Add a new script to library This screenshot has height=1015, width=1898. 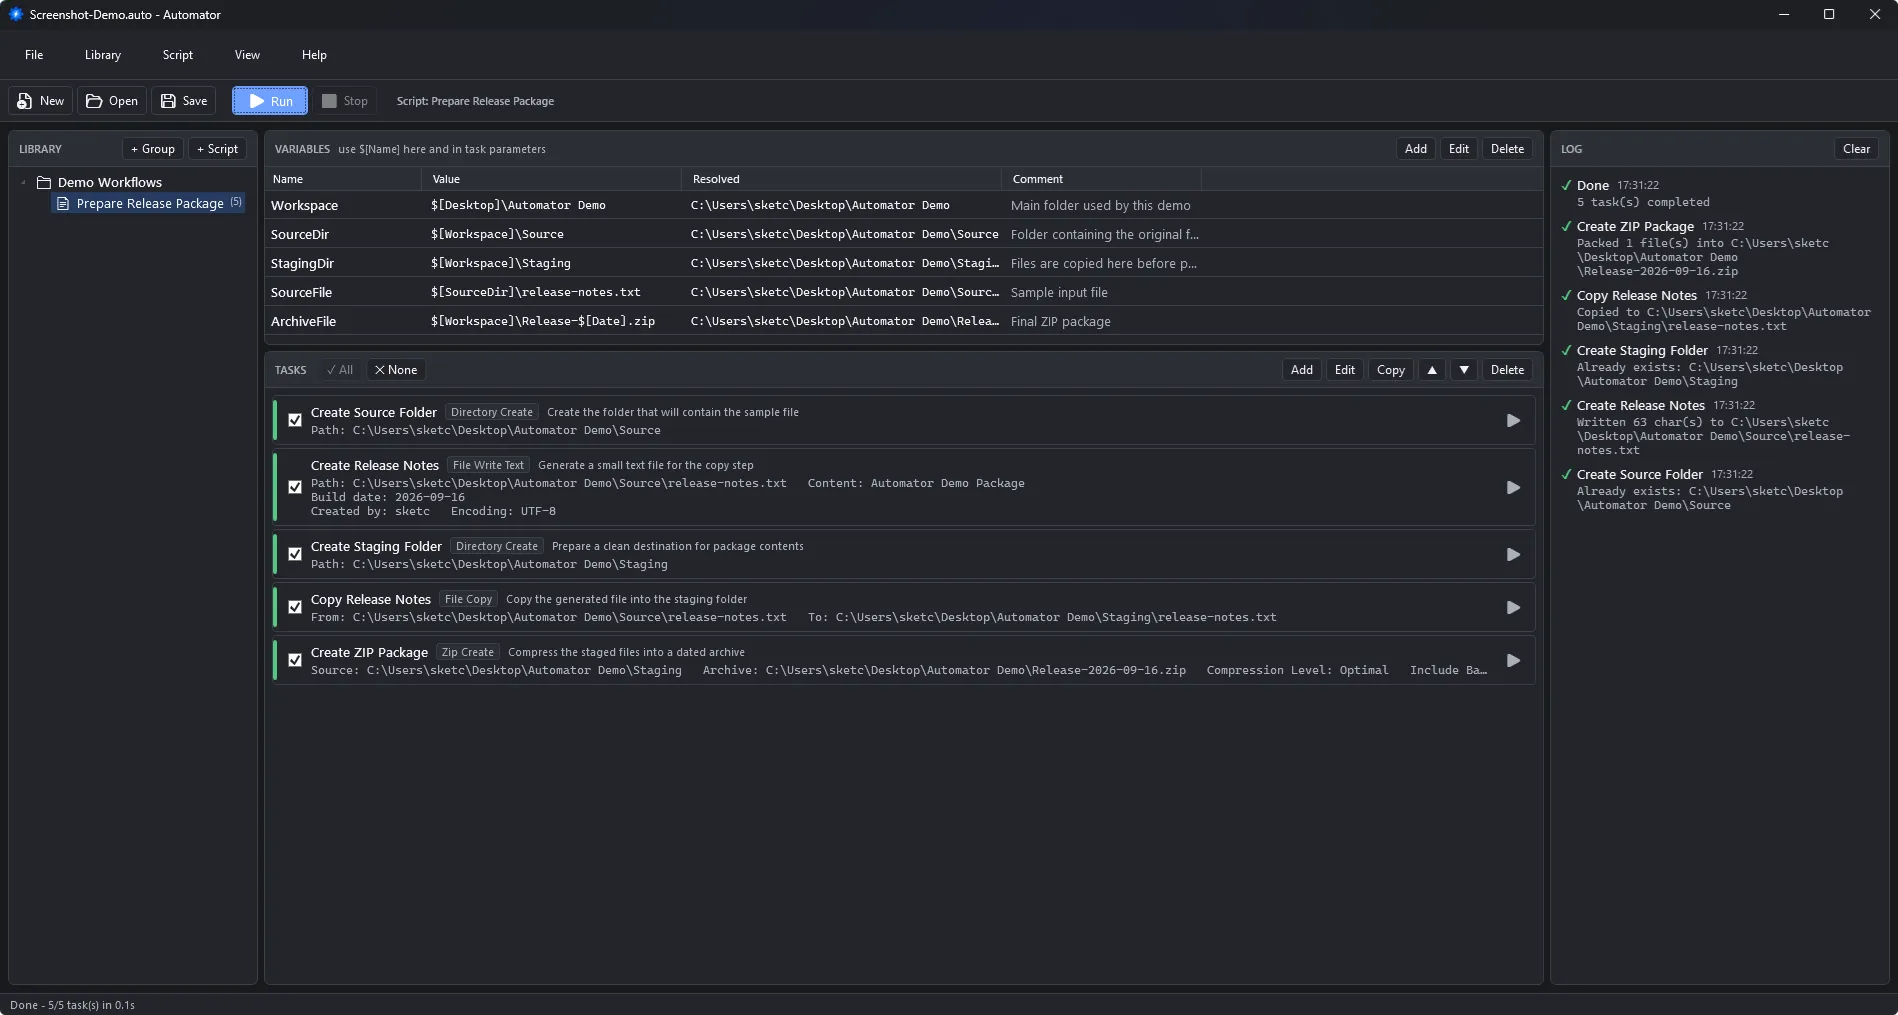(217, 149)
